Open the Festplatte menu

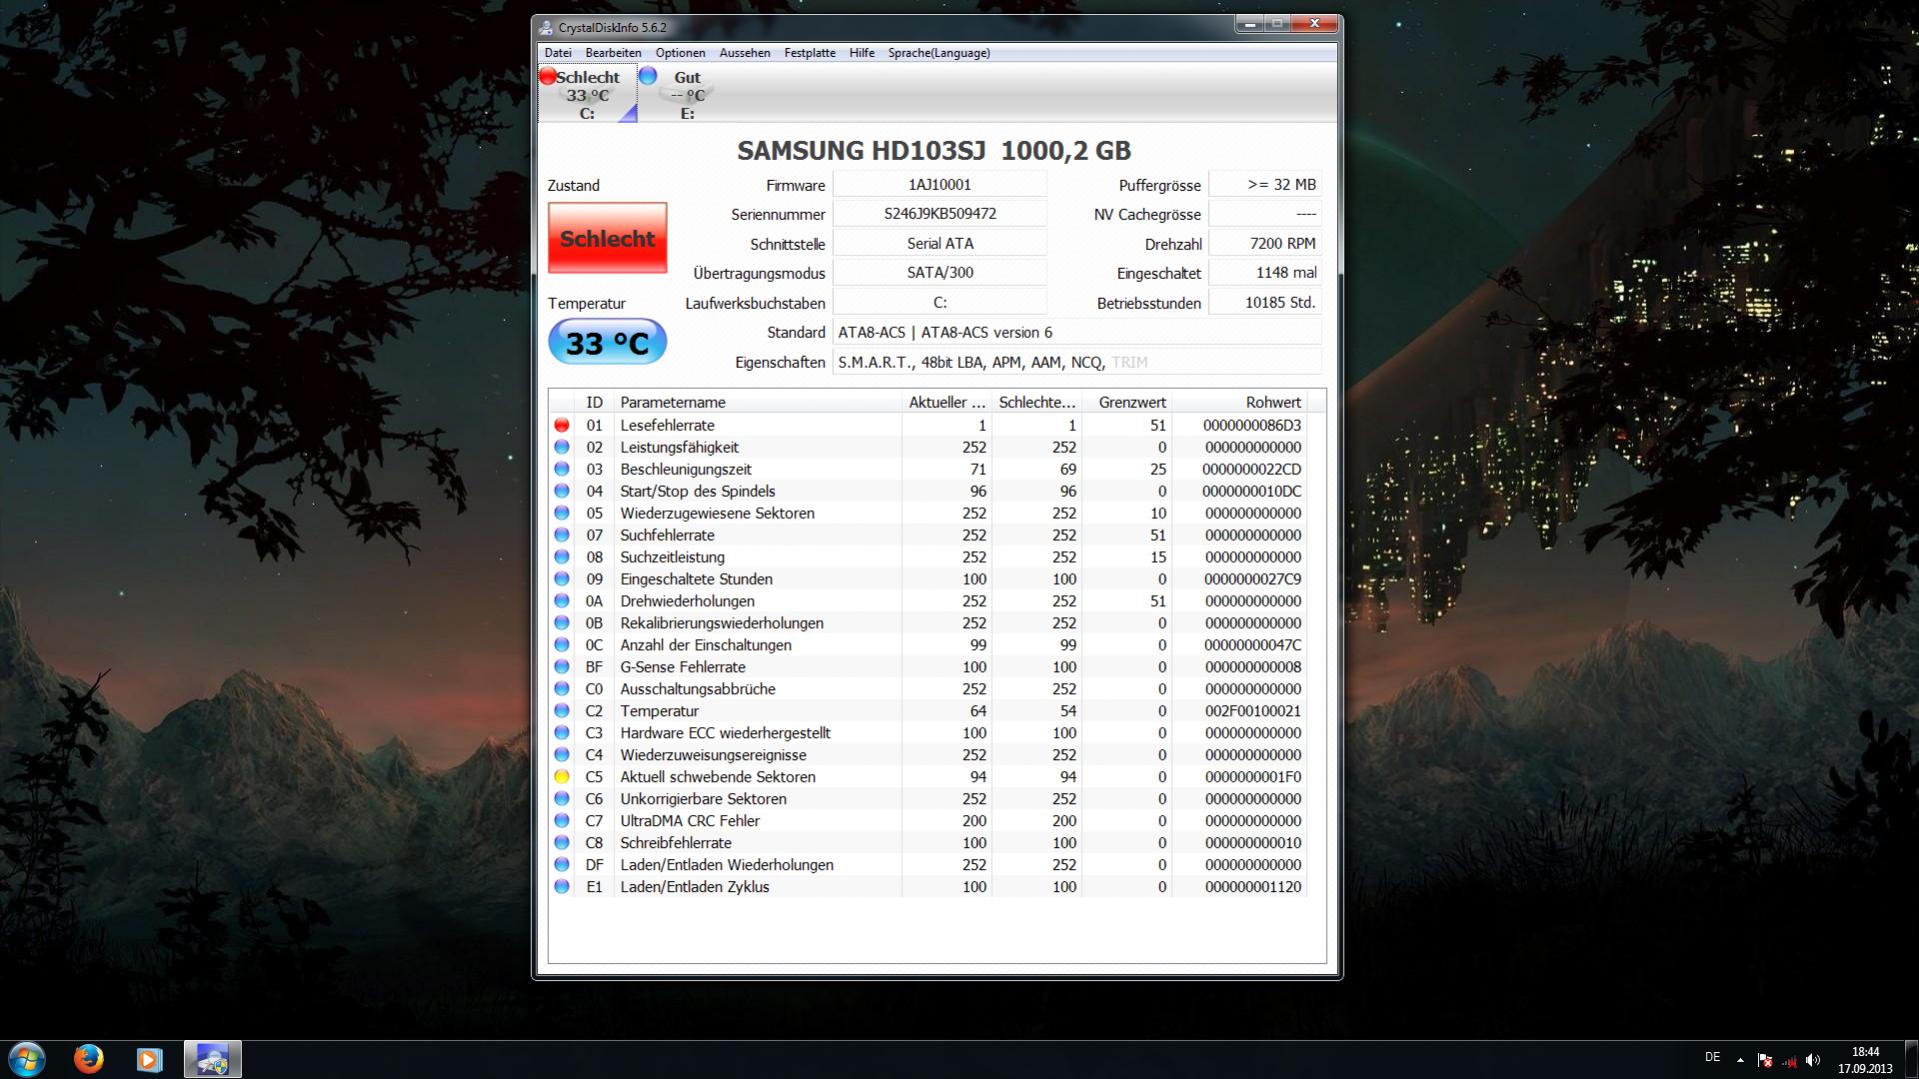click(x=809, y=53)
